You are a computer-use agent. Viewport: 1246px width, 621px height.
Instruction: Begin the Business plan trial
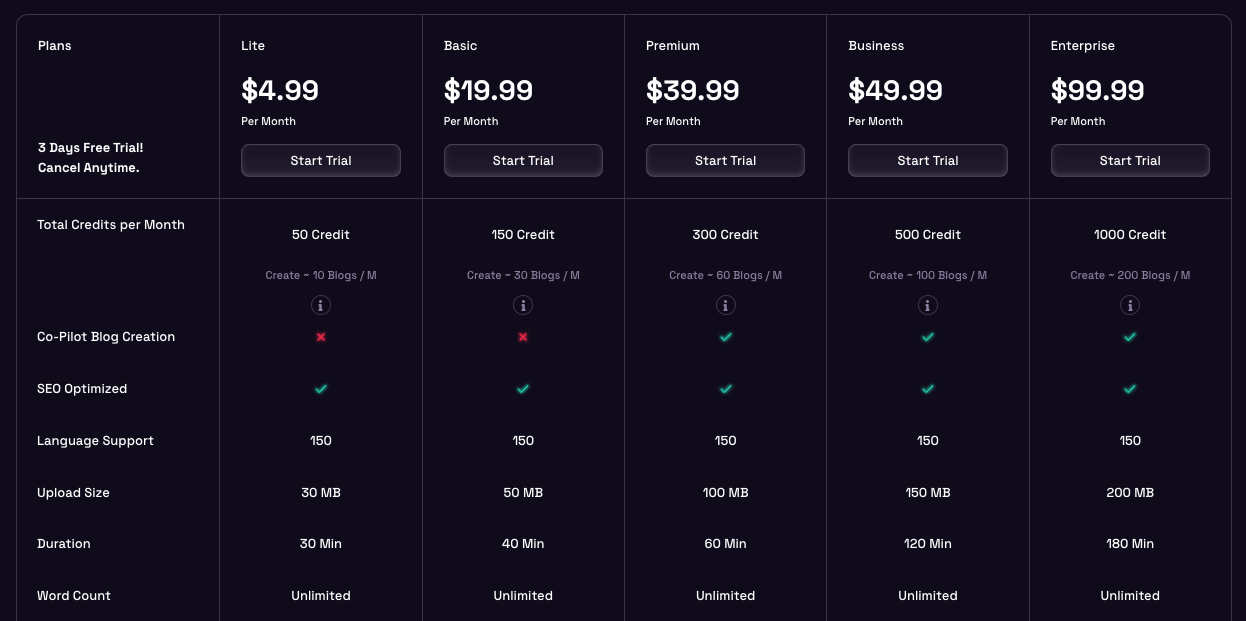click(x=928, y=160)
